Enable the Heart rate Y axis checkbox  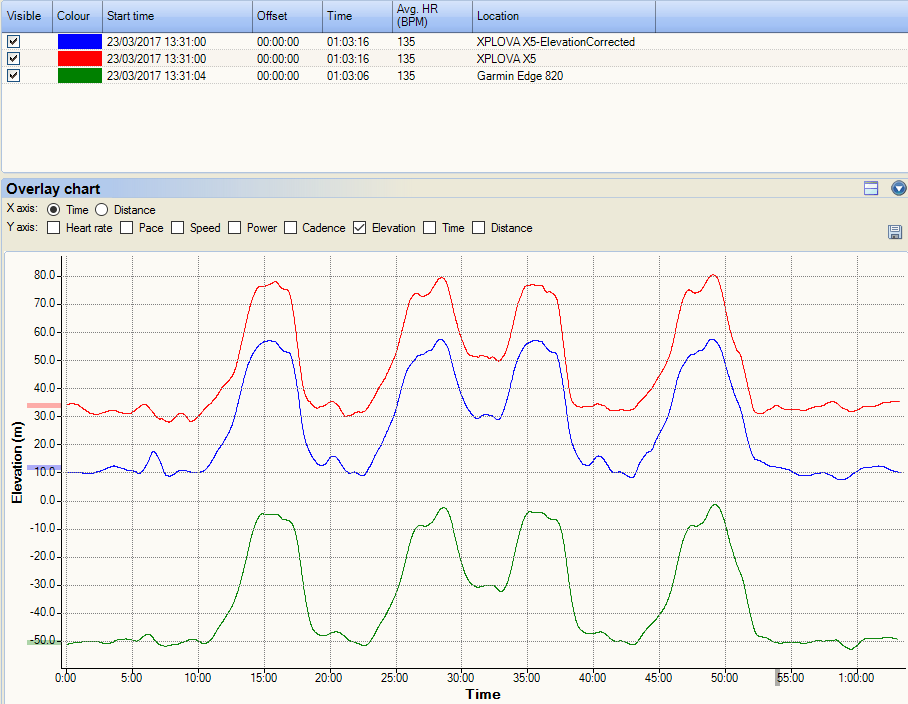[54, 228]
